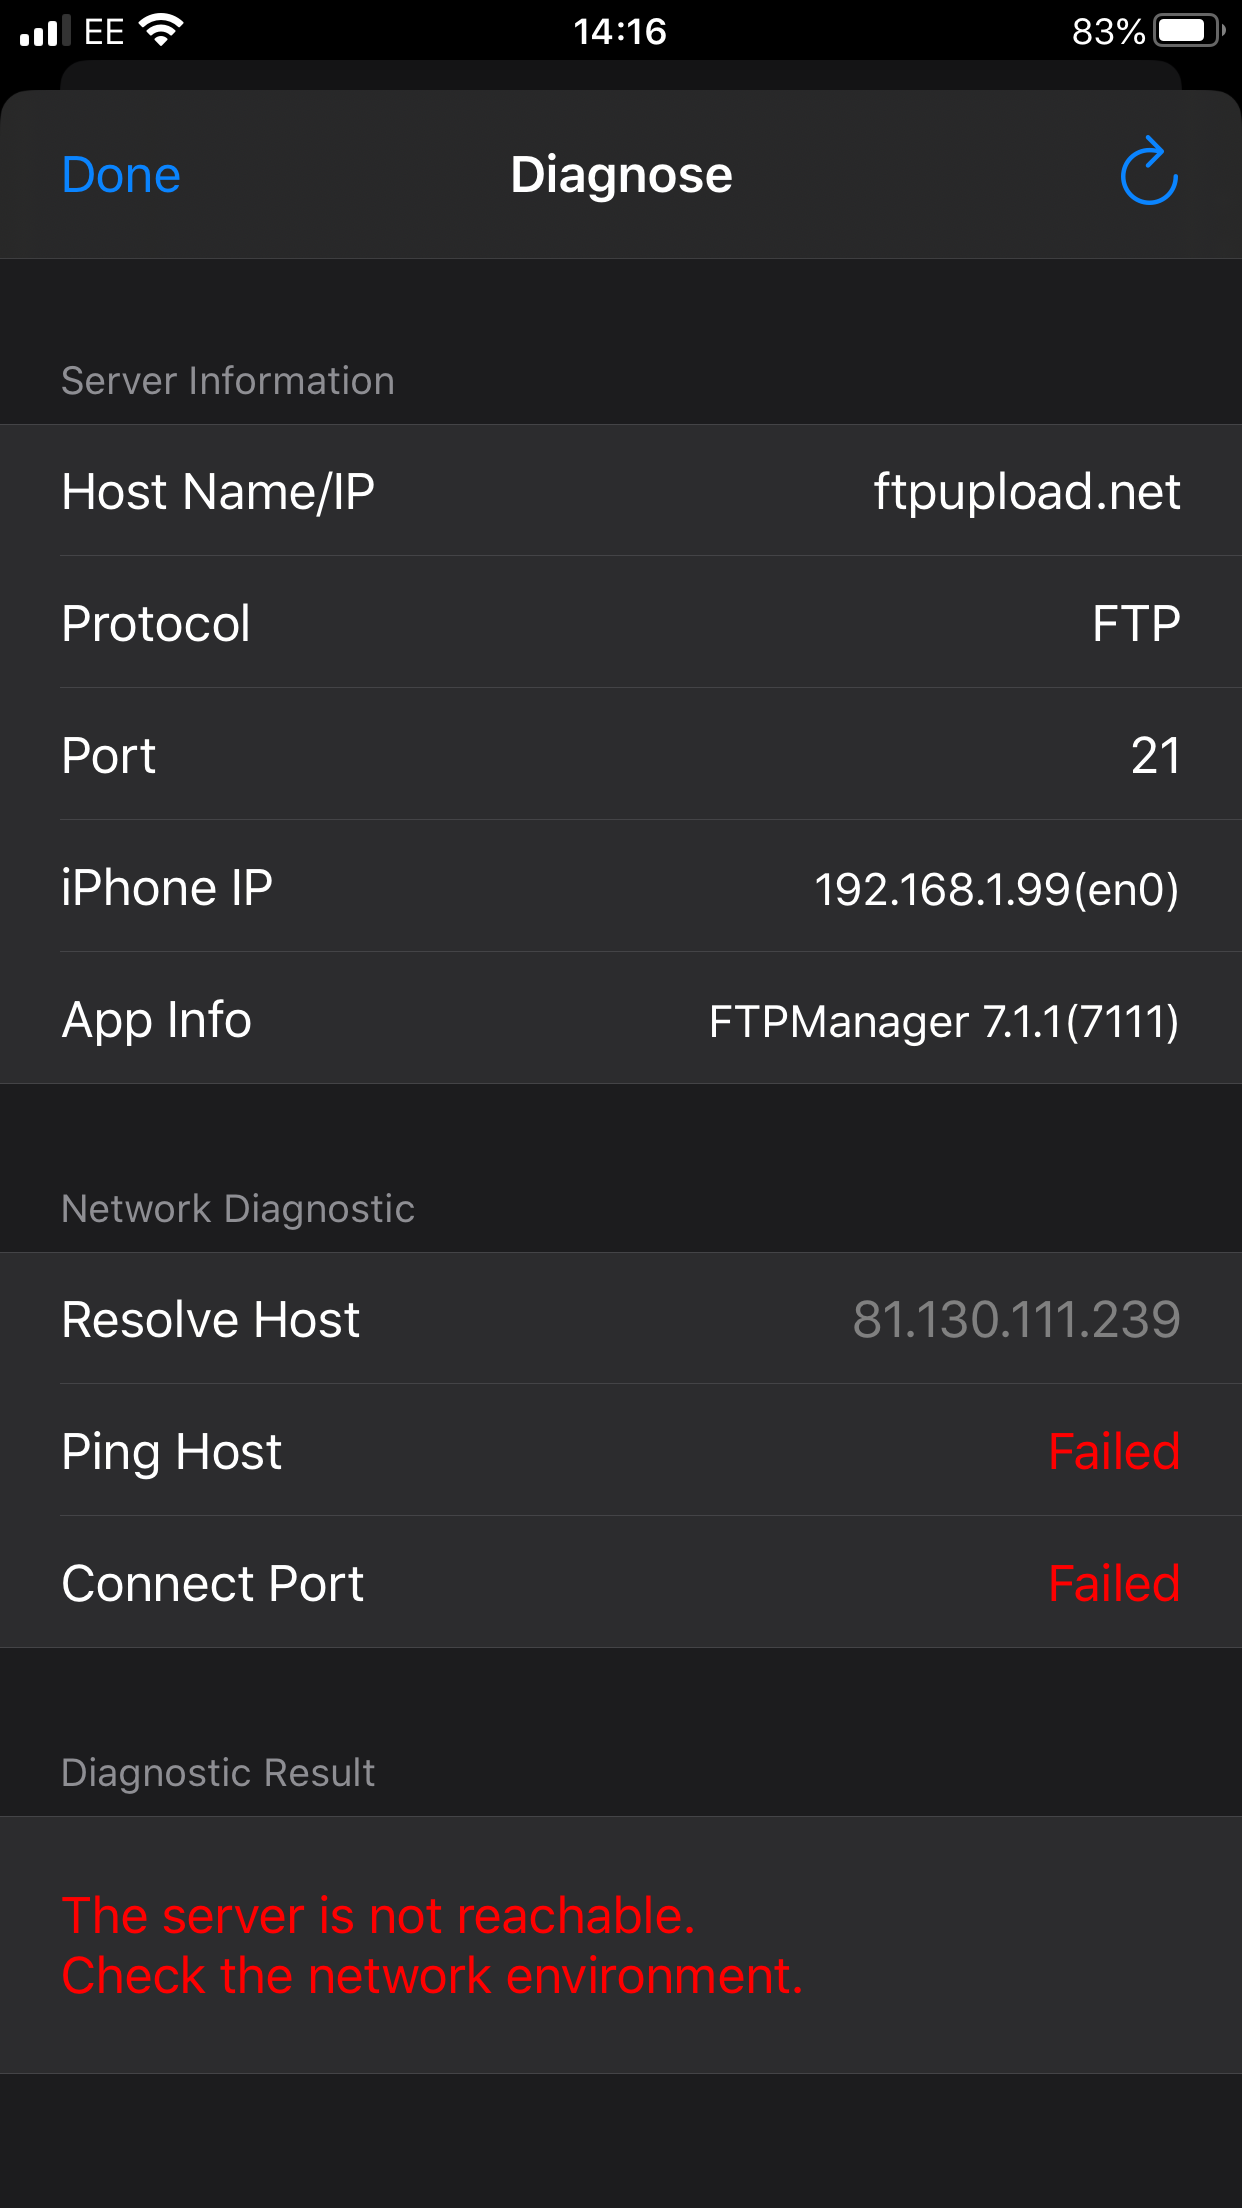Tap the resolved IP 81.130.111.239

tap(1016, 1319)
